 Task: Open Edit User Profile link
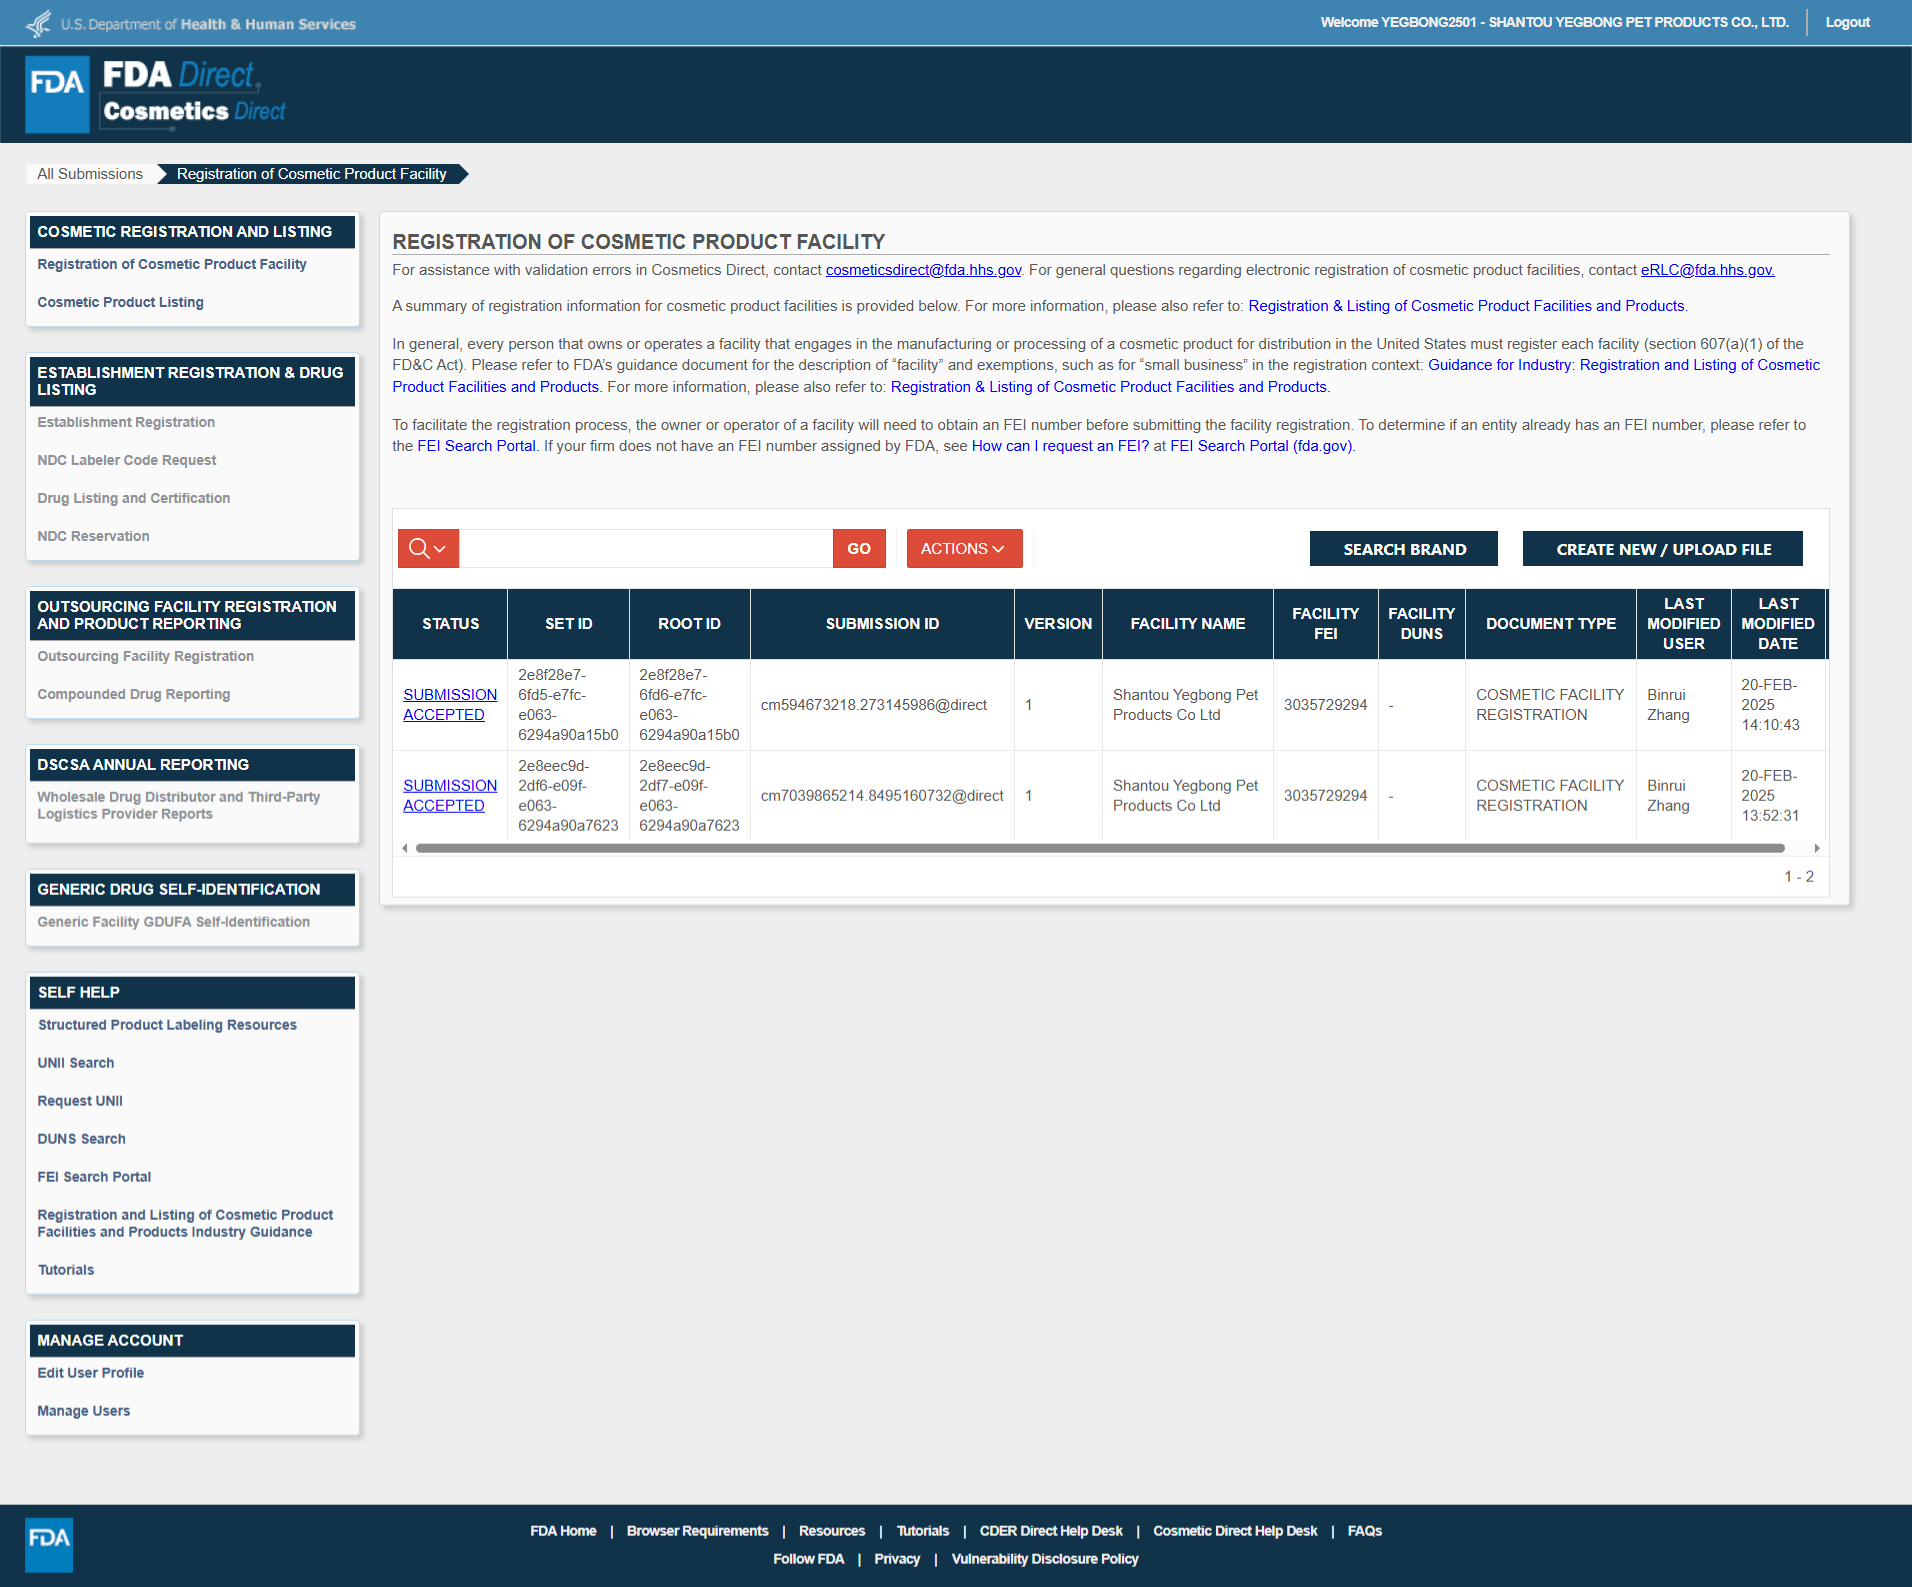point(91,1373)
